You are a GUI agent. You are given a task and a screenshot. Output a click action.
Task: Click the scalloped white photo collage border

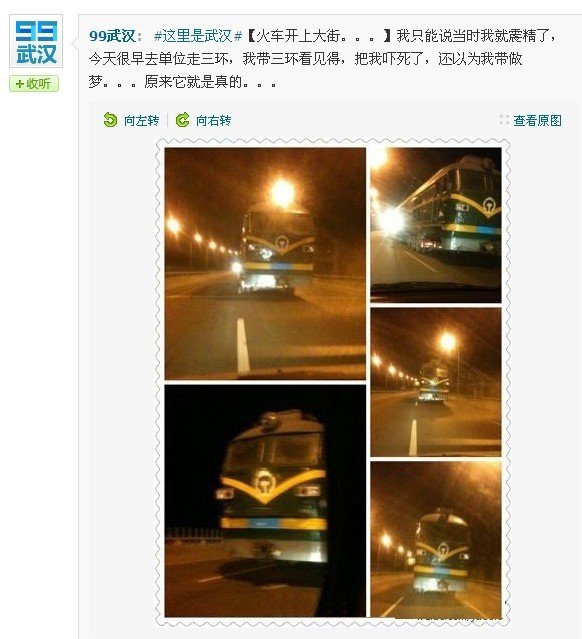pyautogui.click(x=160, y=383)
